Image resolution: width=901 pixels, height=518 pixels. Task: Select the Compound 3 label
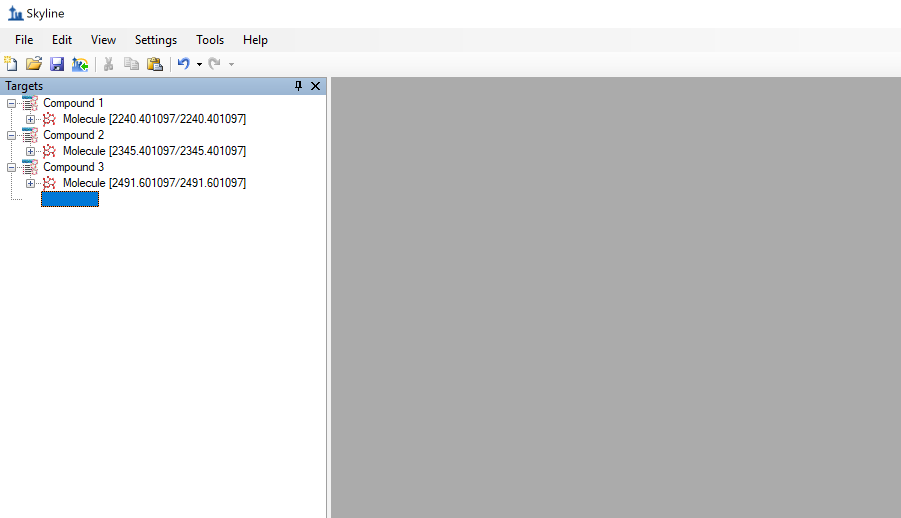(x=73, y=167)
